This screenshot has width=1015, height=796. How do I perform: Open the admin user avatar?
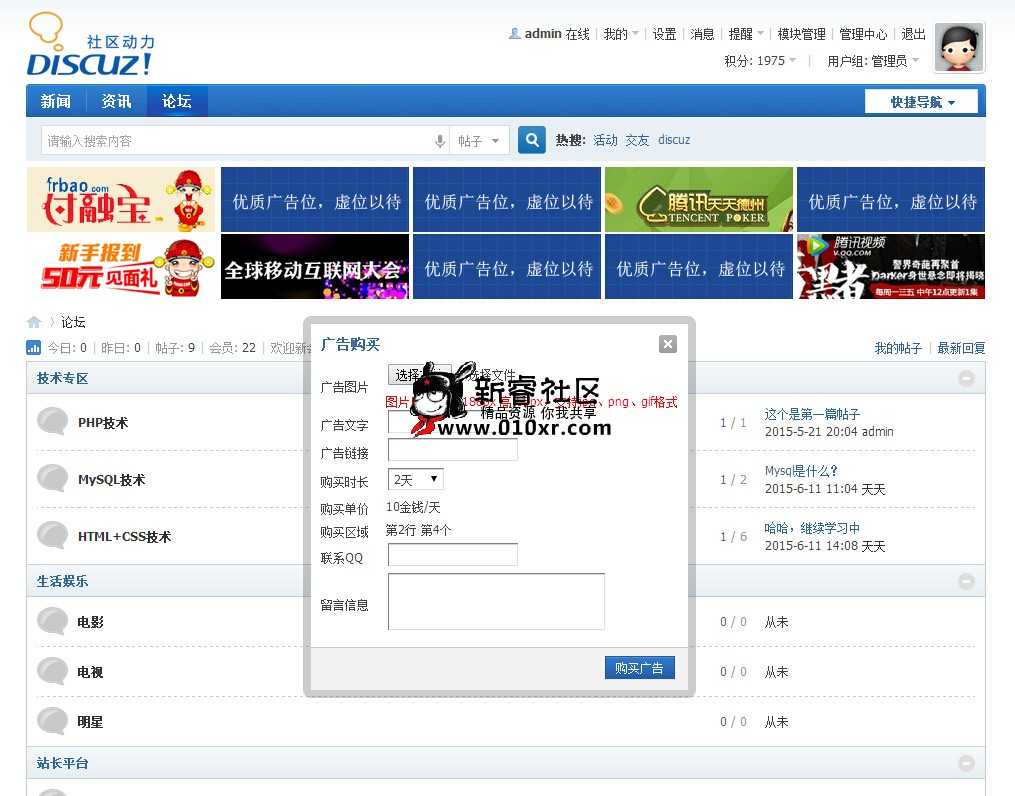pyautogui.click(x=958, y=48)
